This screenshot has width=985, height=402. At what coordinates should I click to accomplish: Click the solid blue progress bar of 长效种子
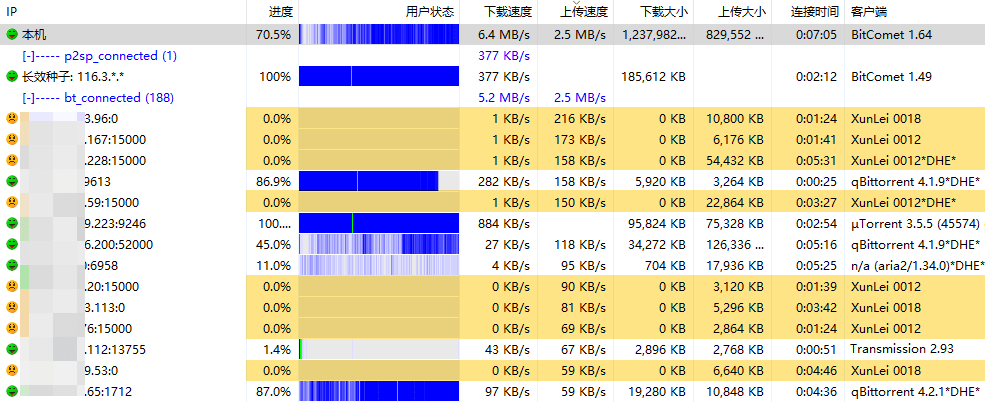click(x=379, y=76)
